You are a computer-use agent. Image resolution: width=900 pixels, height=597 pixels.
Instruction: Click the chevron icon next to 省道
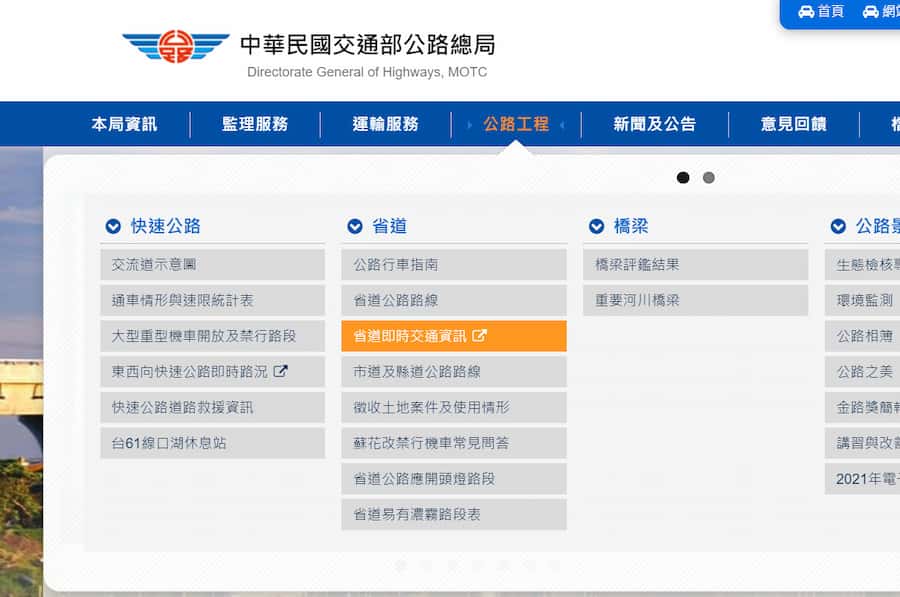coord(355,226)
